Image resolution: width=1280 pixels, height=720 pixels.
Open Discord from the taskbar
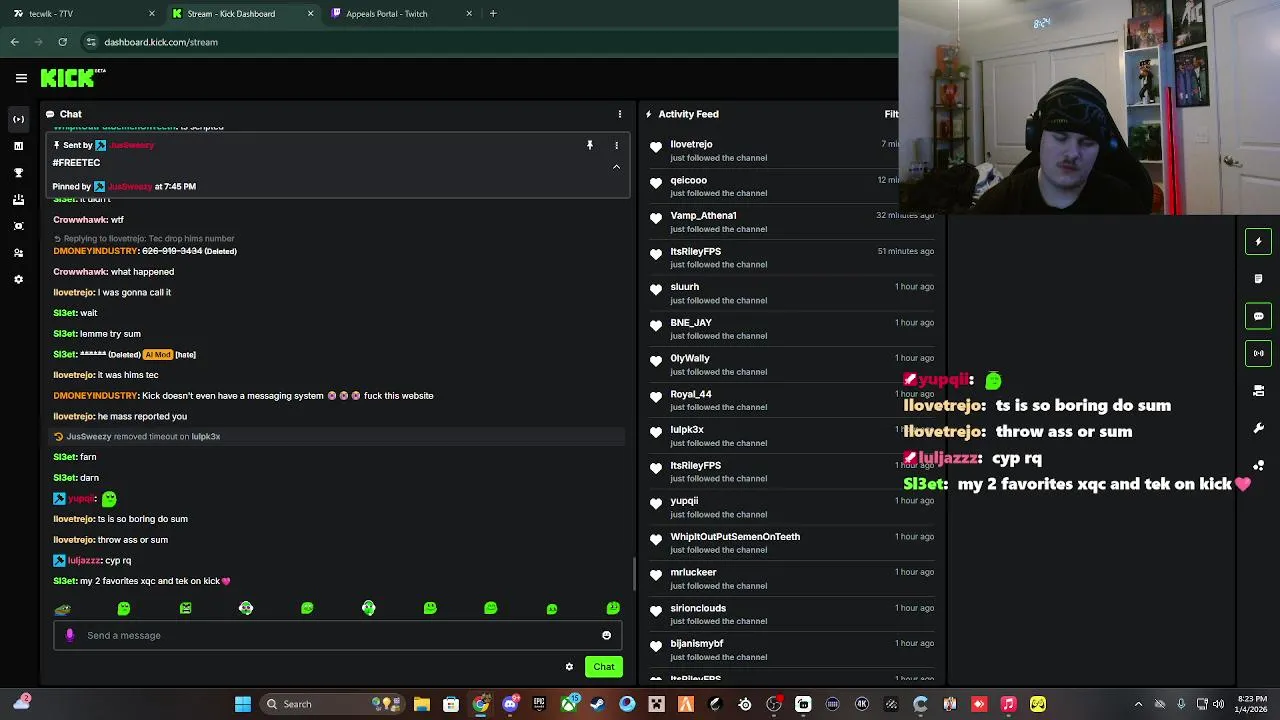pyautogui.click(x=510, y=704)
